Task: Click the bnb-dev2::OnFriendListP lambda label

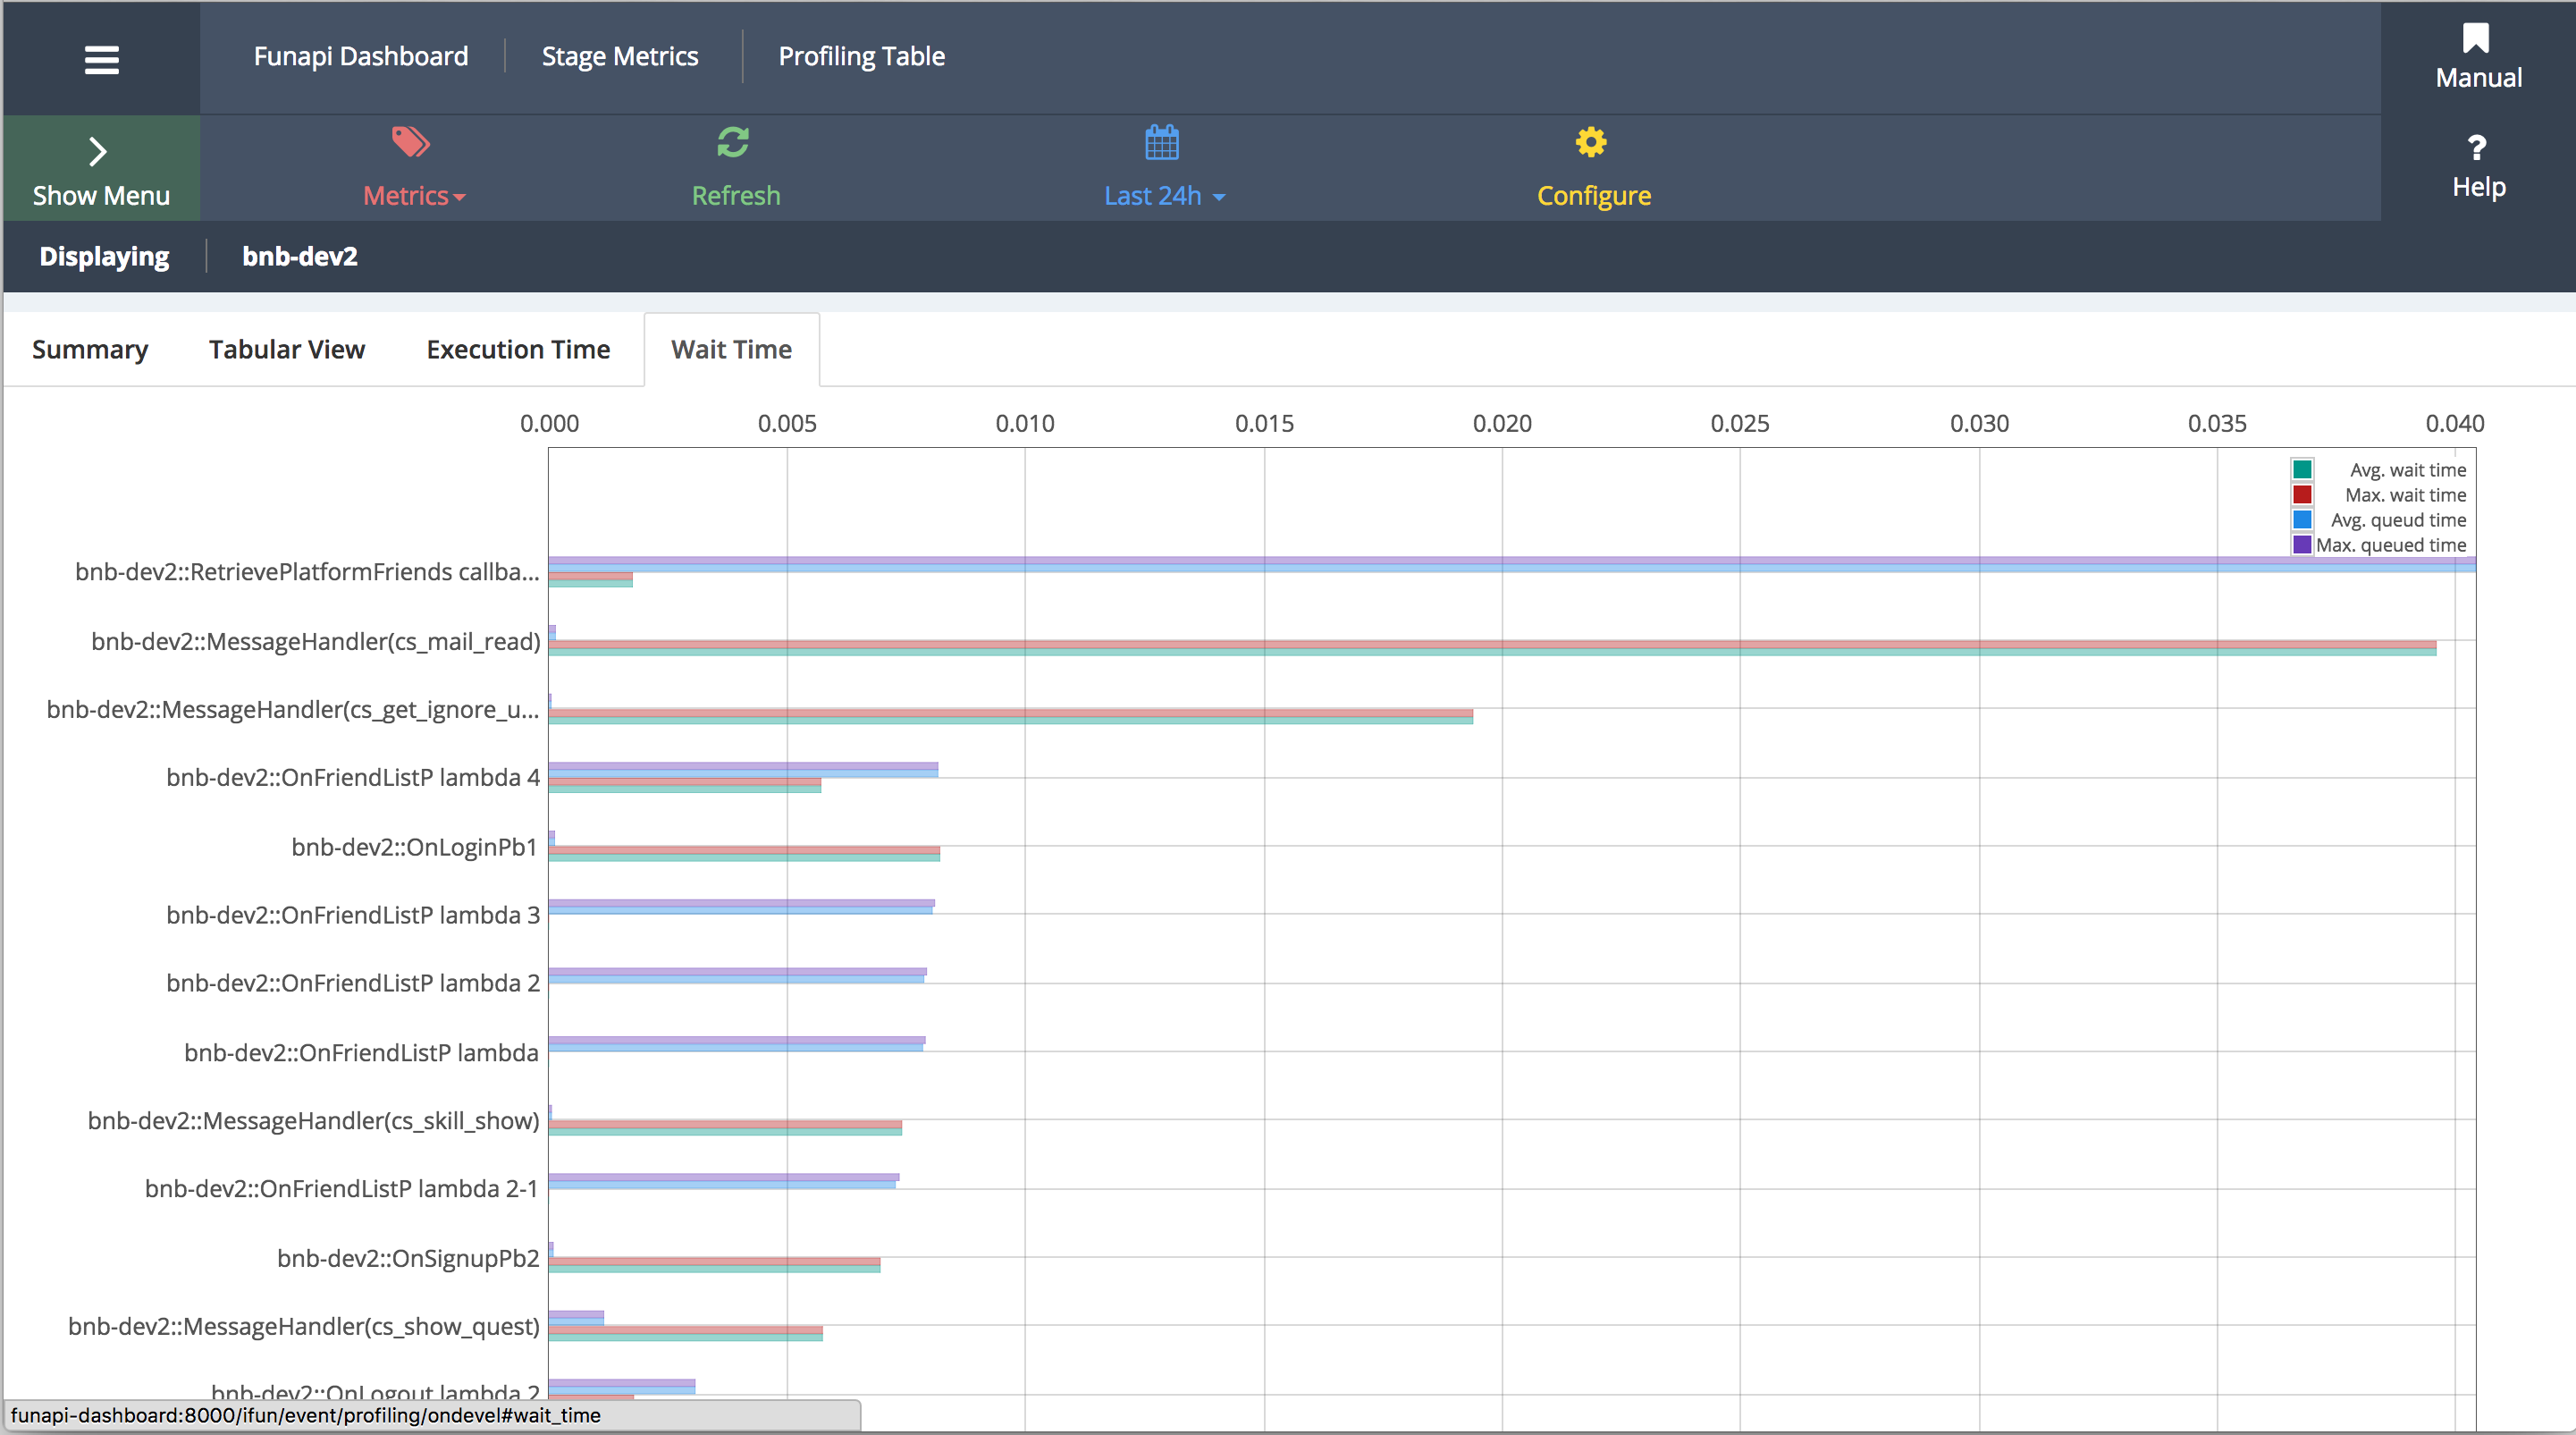Action: (x=361, y=1052)
